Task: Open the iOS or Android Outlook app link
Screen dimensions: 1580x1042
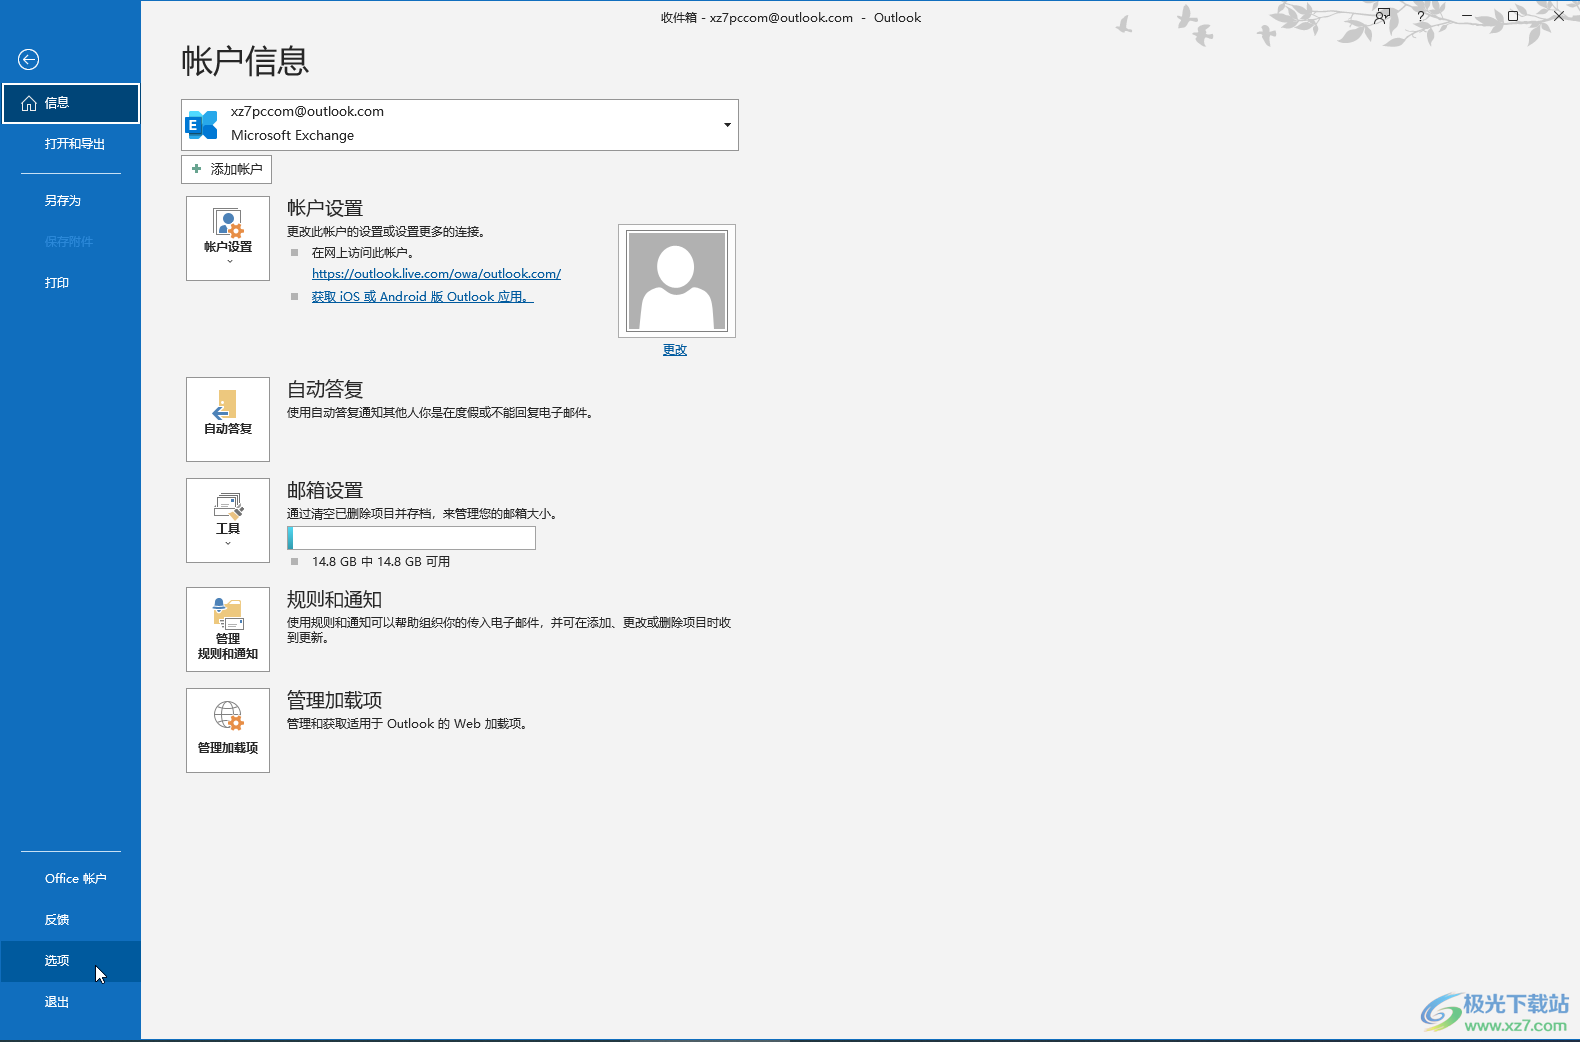Action: tap(422, 297)
